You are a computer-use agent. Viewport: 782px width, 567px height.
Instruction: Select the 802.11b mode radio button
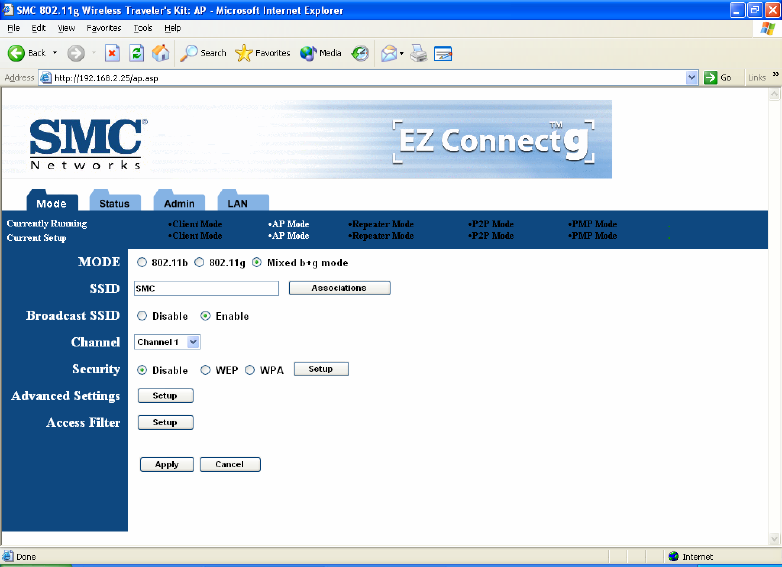142,262
